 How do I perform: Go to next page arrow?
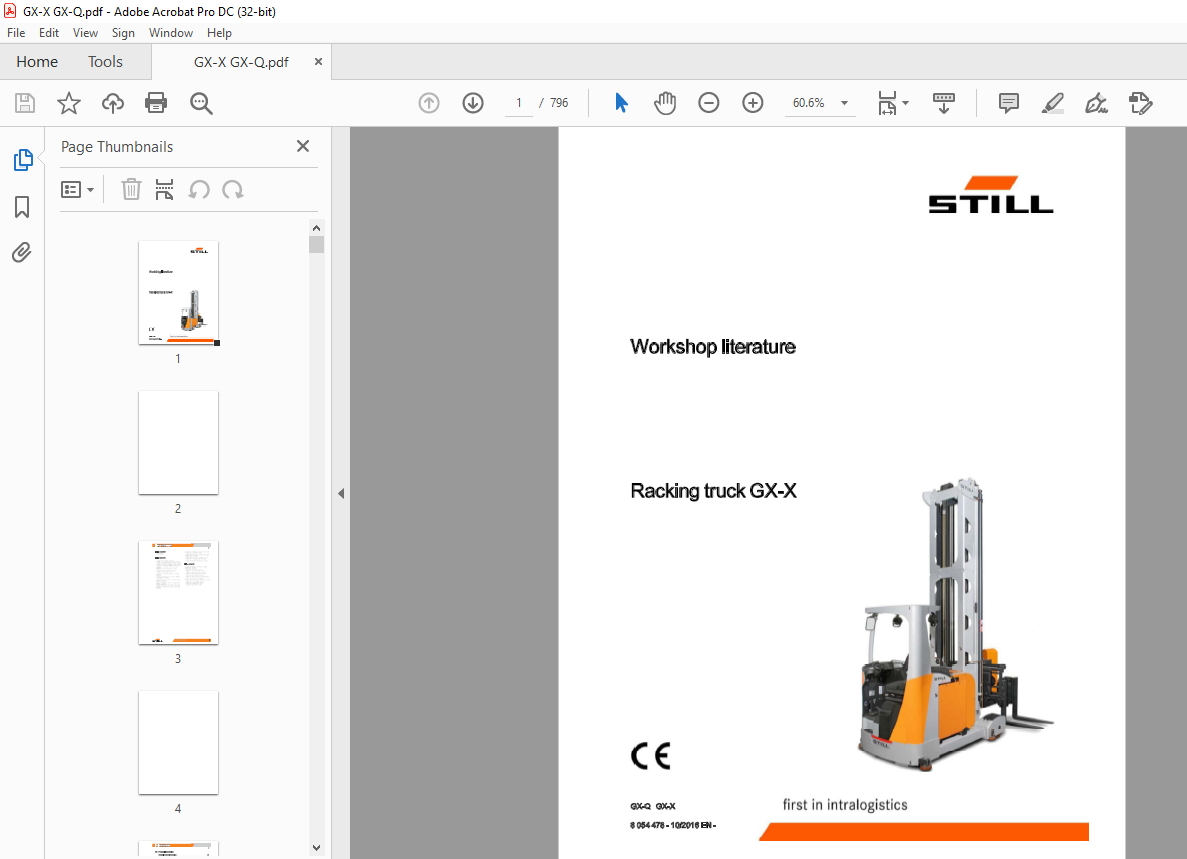point(473,103)
